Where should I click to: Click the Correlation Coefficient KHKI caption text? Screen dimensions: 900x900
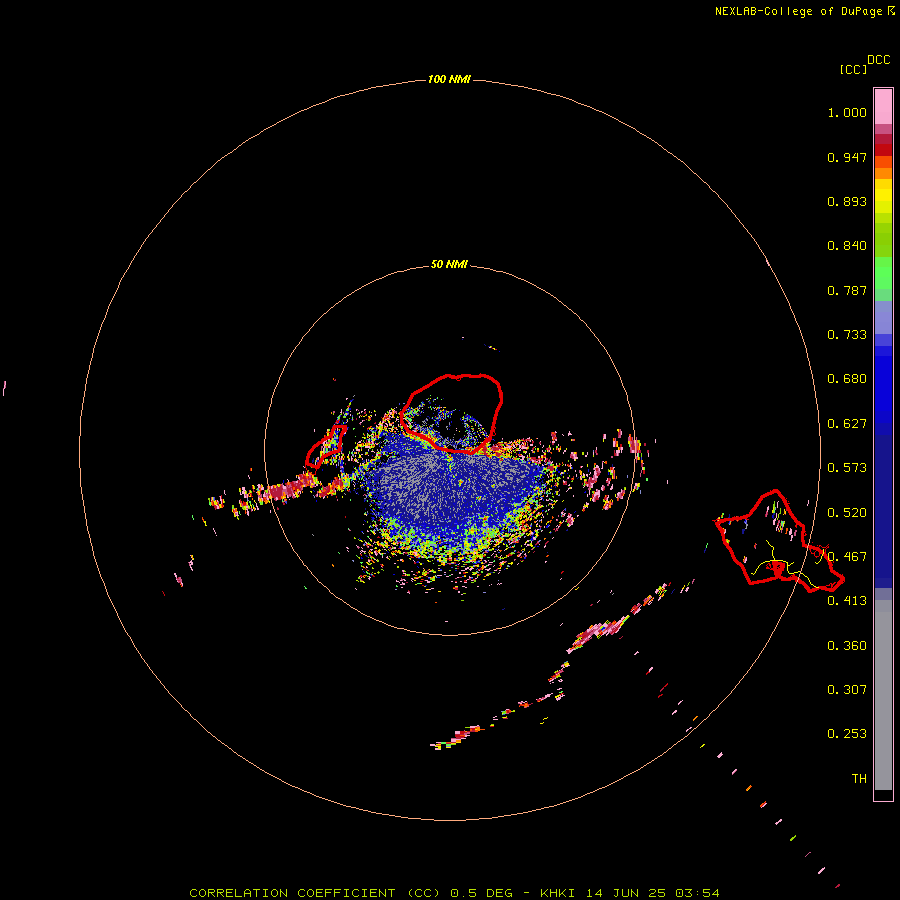point(454,893)
